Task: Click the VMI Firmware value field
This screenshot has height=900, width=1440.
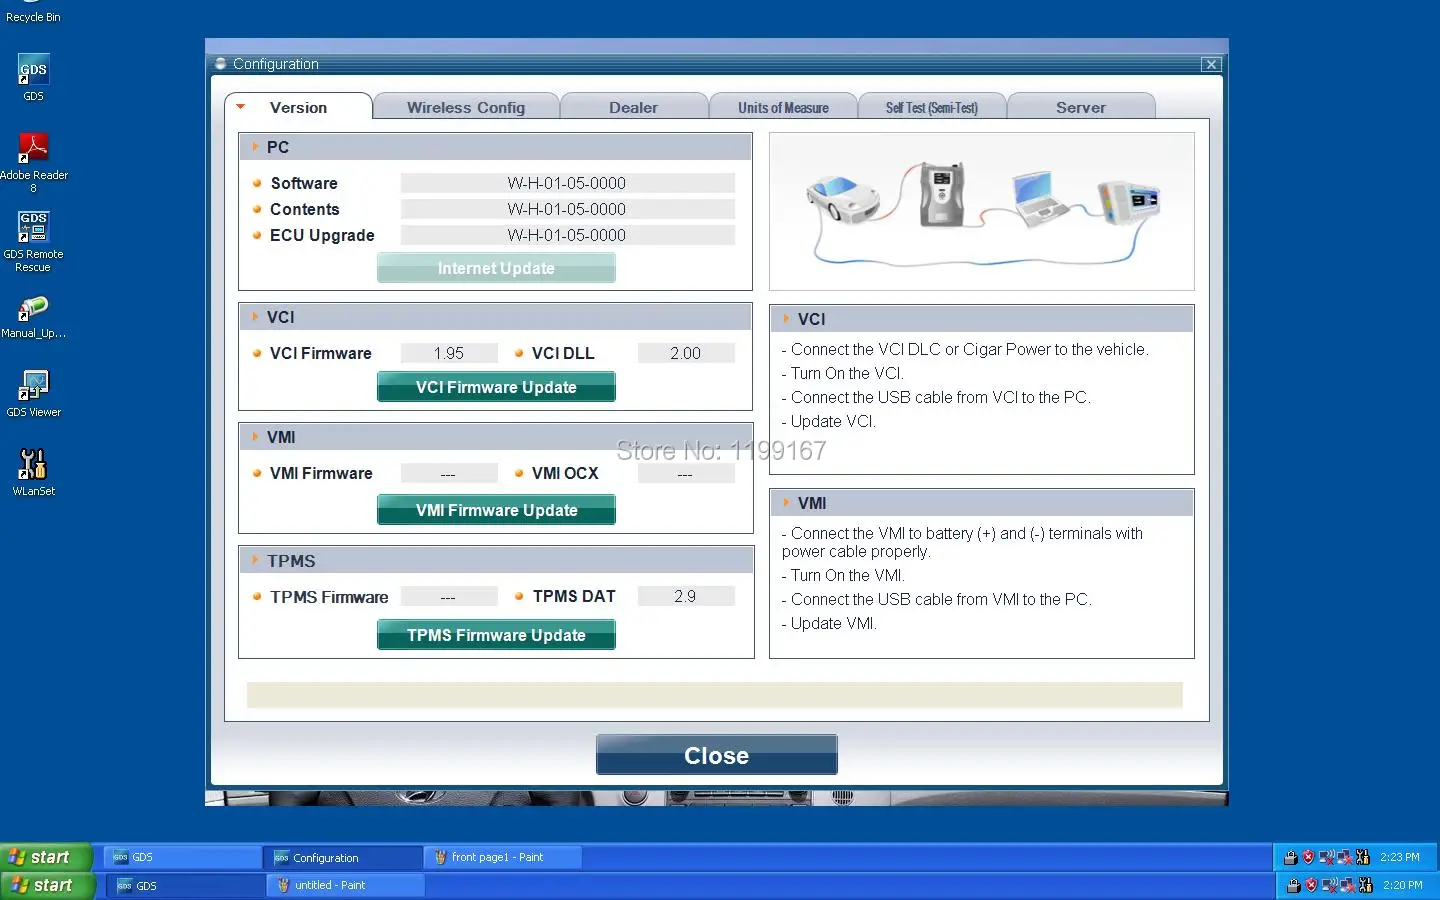Action: [x=449, y=473]
